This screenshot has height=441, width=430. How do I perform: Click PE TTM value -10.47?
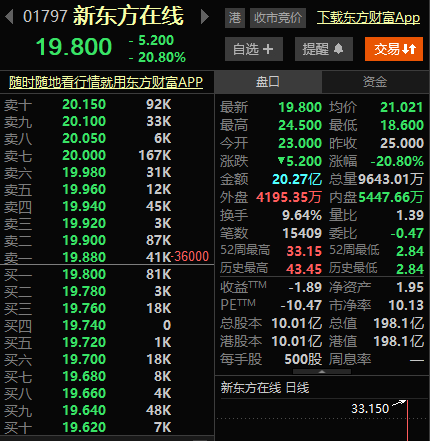click(x=301, y=305)
